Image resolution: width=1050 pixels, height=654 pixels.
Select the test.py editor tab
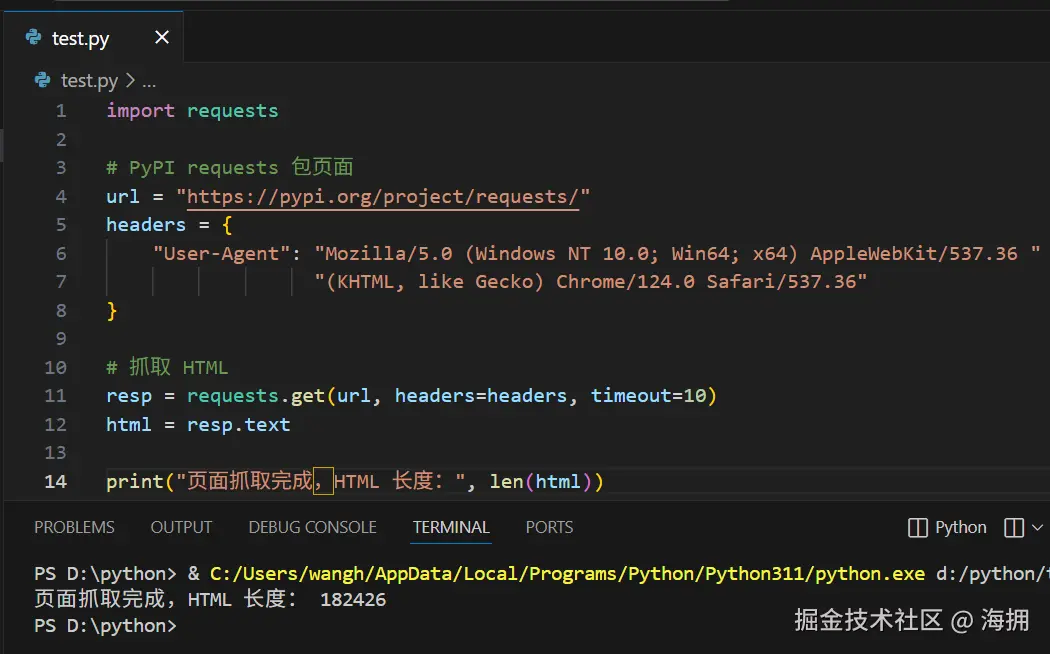[x=94, y=38]
